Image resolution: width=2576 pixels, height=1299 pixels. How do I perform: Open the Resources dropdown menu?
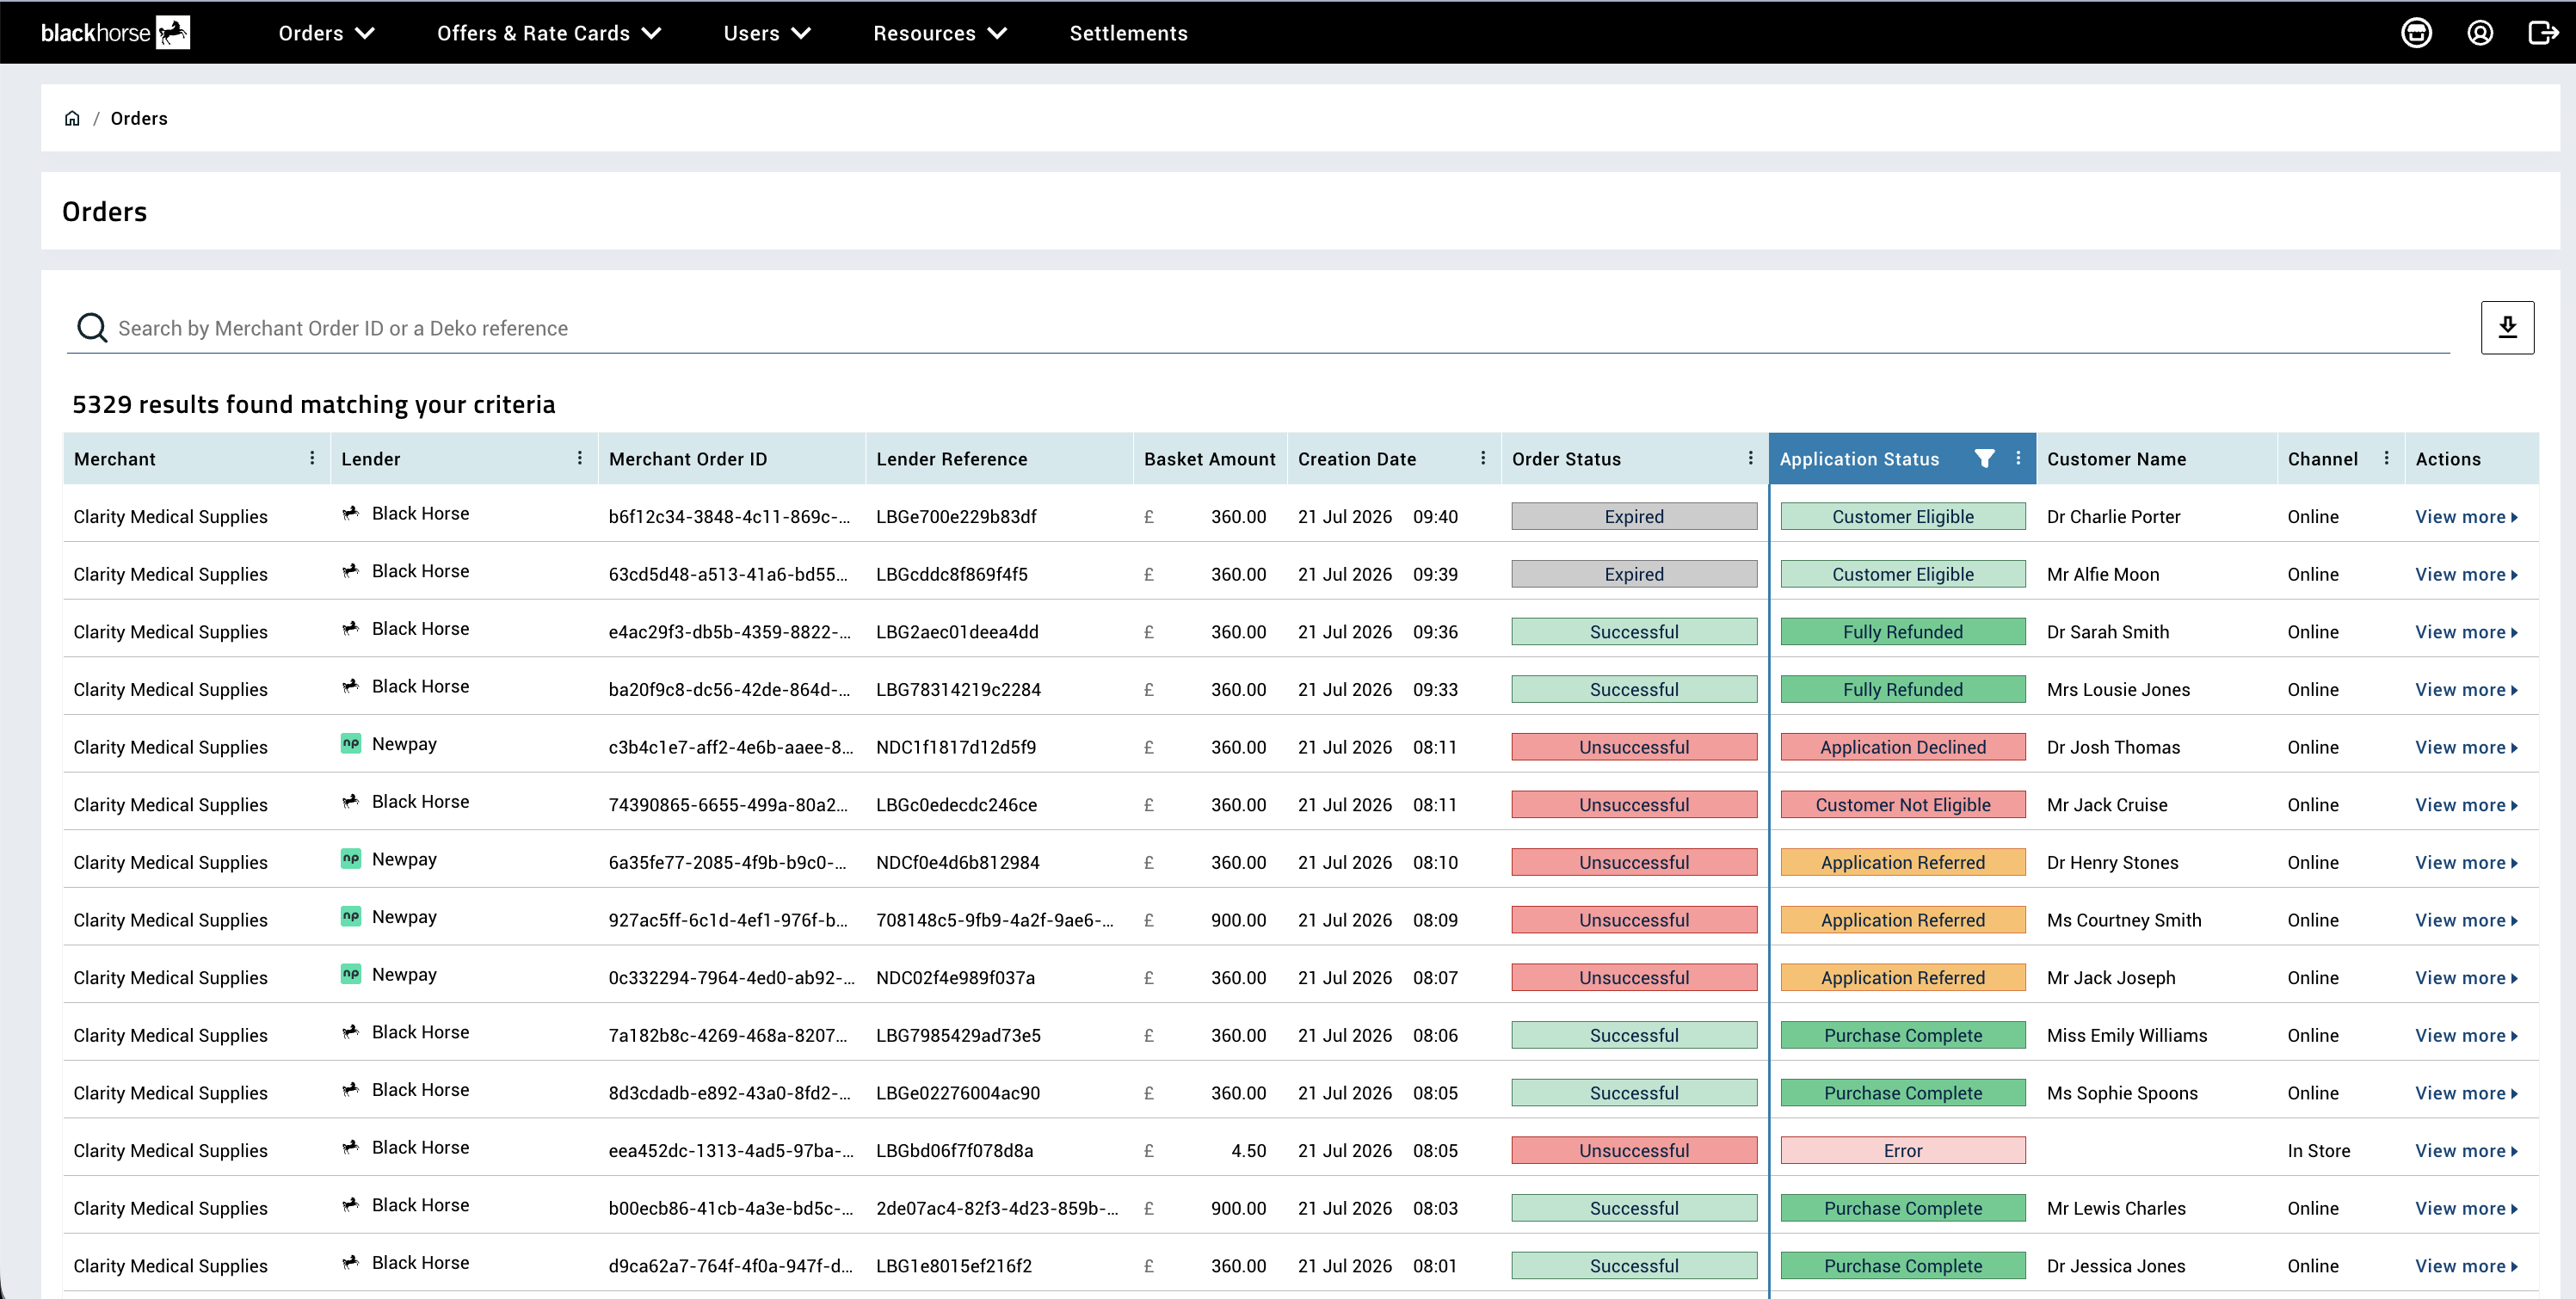(940, 33)
